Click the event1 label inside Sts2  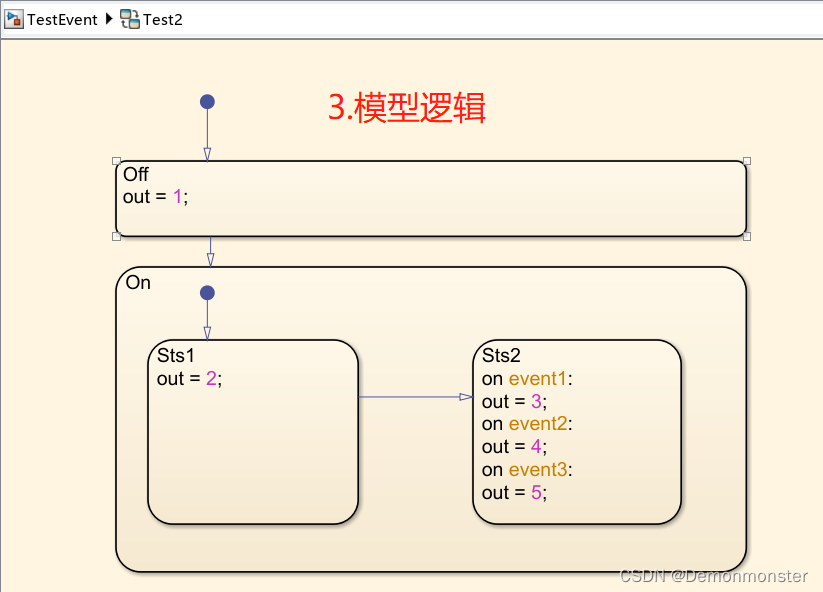[539, 378]
